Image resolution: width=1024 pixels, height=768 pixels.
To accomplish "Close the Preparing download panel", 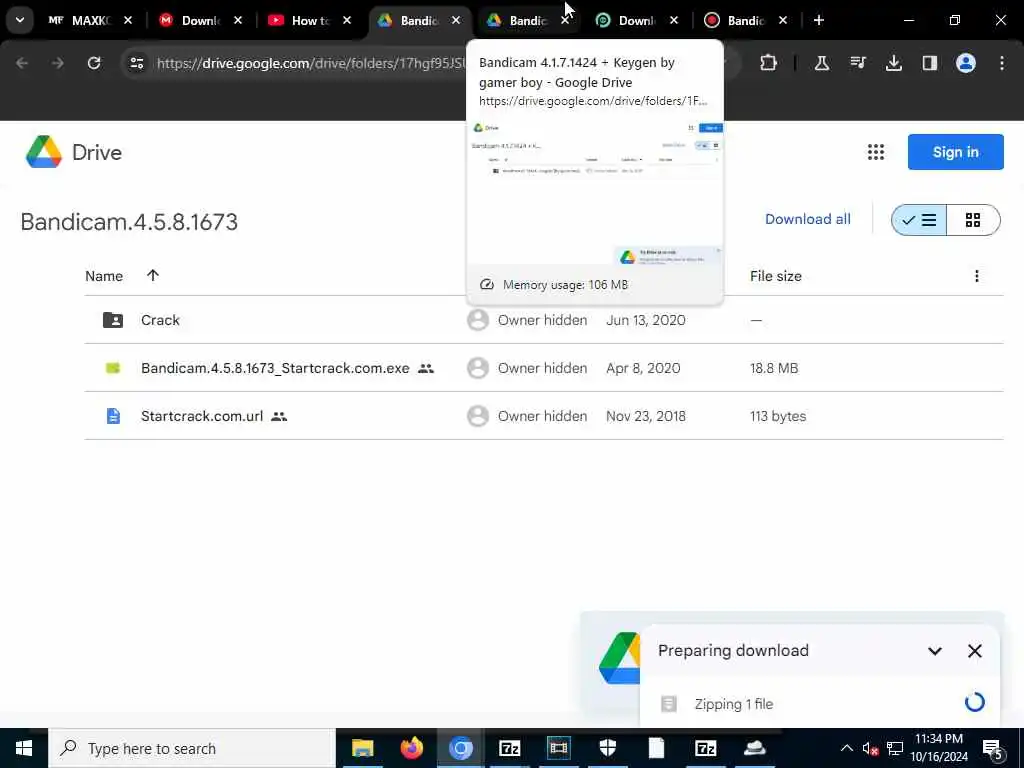I will pos(974,651).
